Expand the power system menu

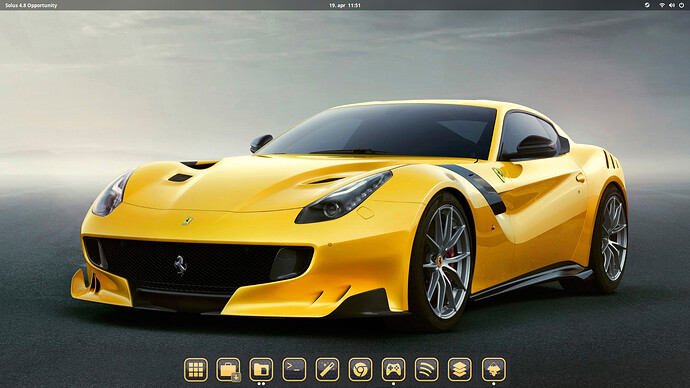681,5
